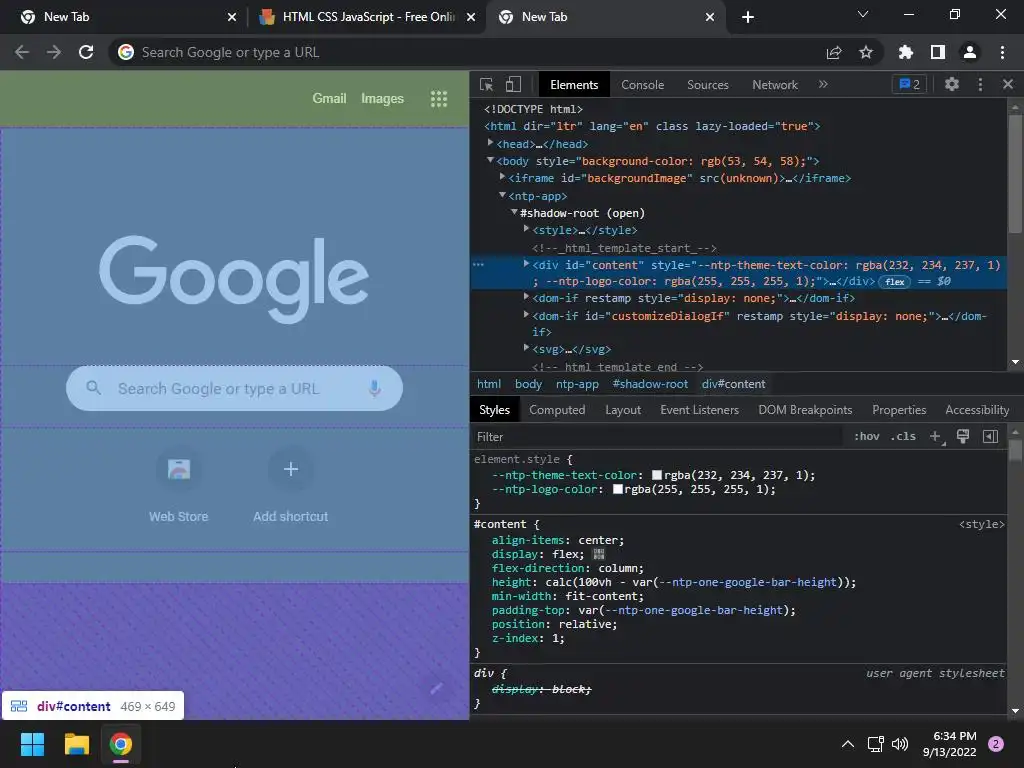Screen dimensions: 1024x768
Task: Toggle the browser side panel icon
Action: point(937,52)
